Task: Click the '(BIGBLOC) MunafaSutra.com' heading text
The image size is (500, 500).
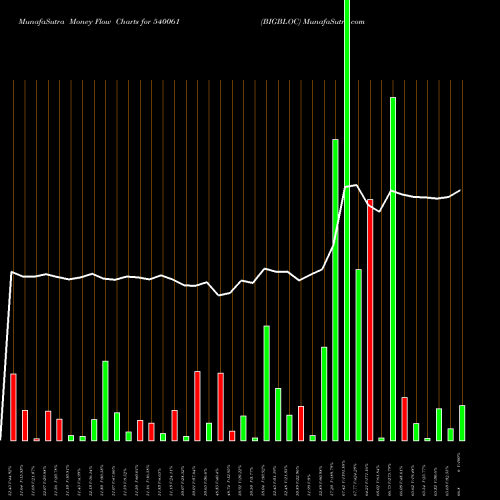Action: point(312,22)
